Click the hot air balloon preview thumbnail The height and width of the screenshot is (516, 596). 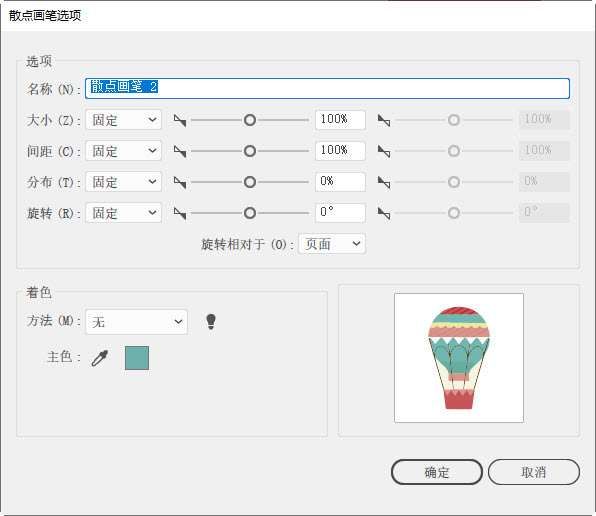459,358
